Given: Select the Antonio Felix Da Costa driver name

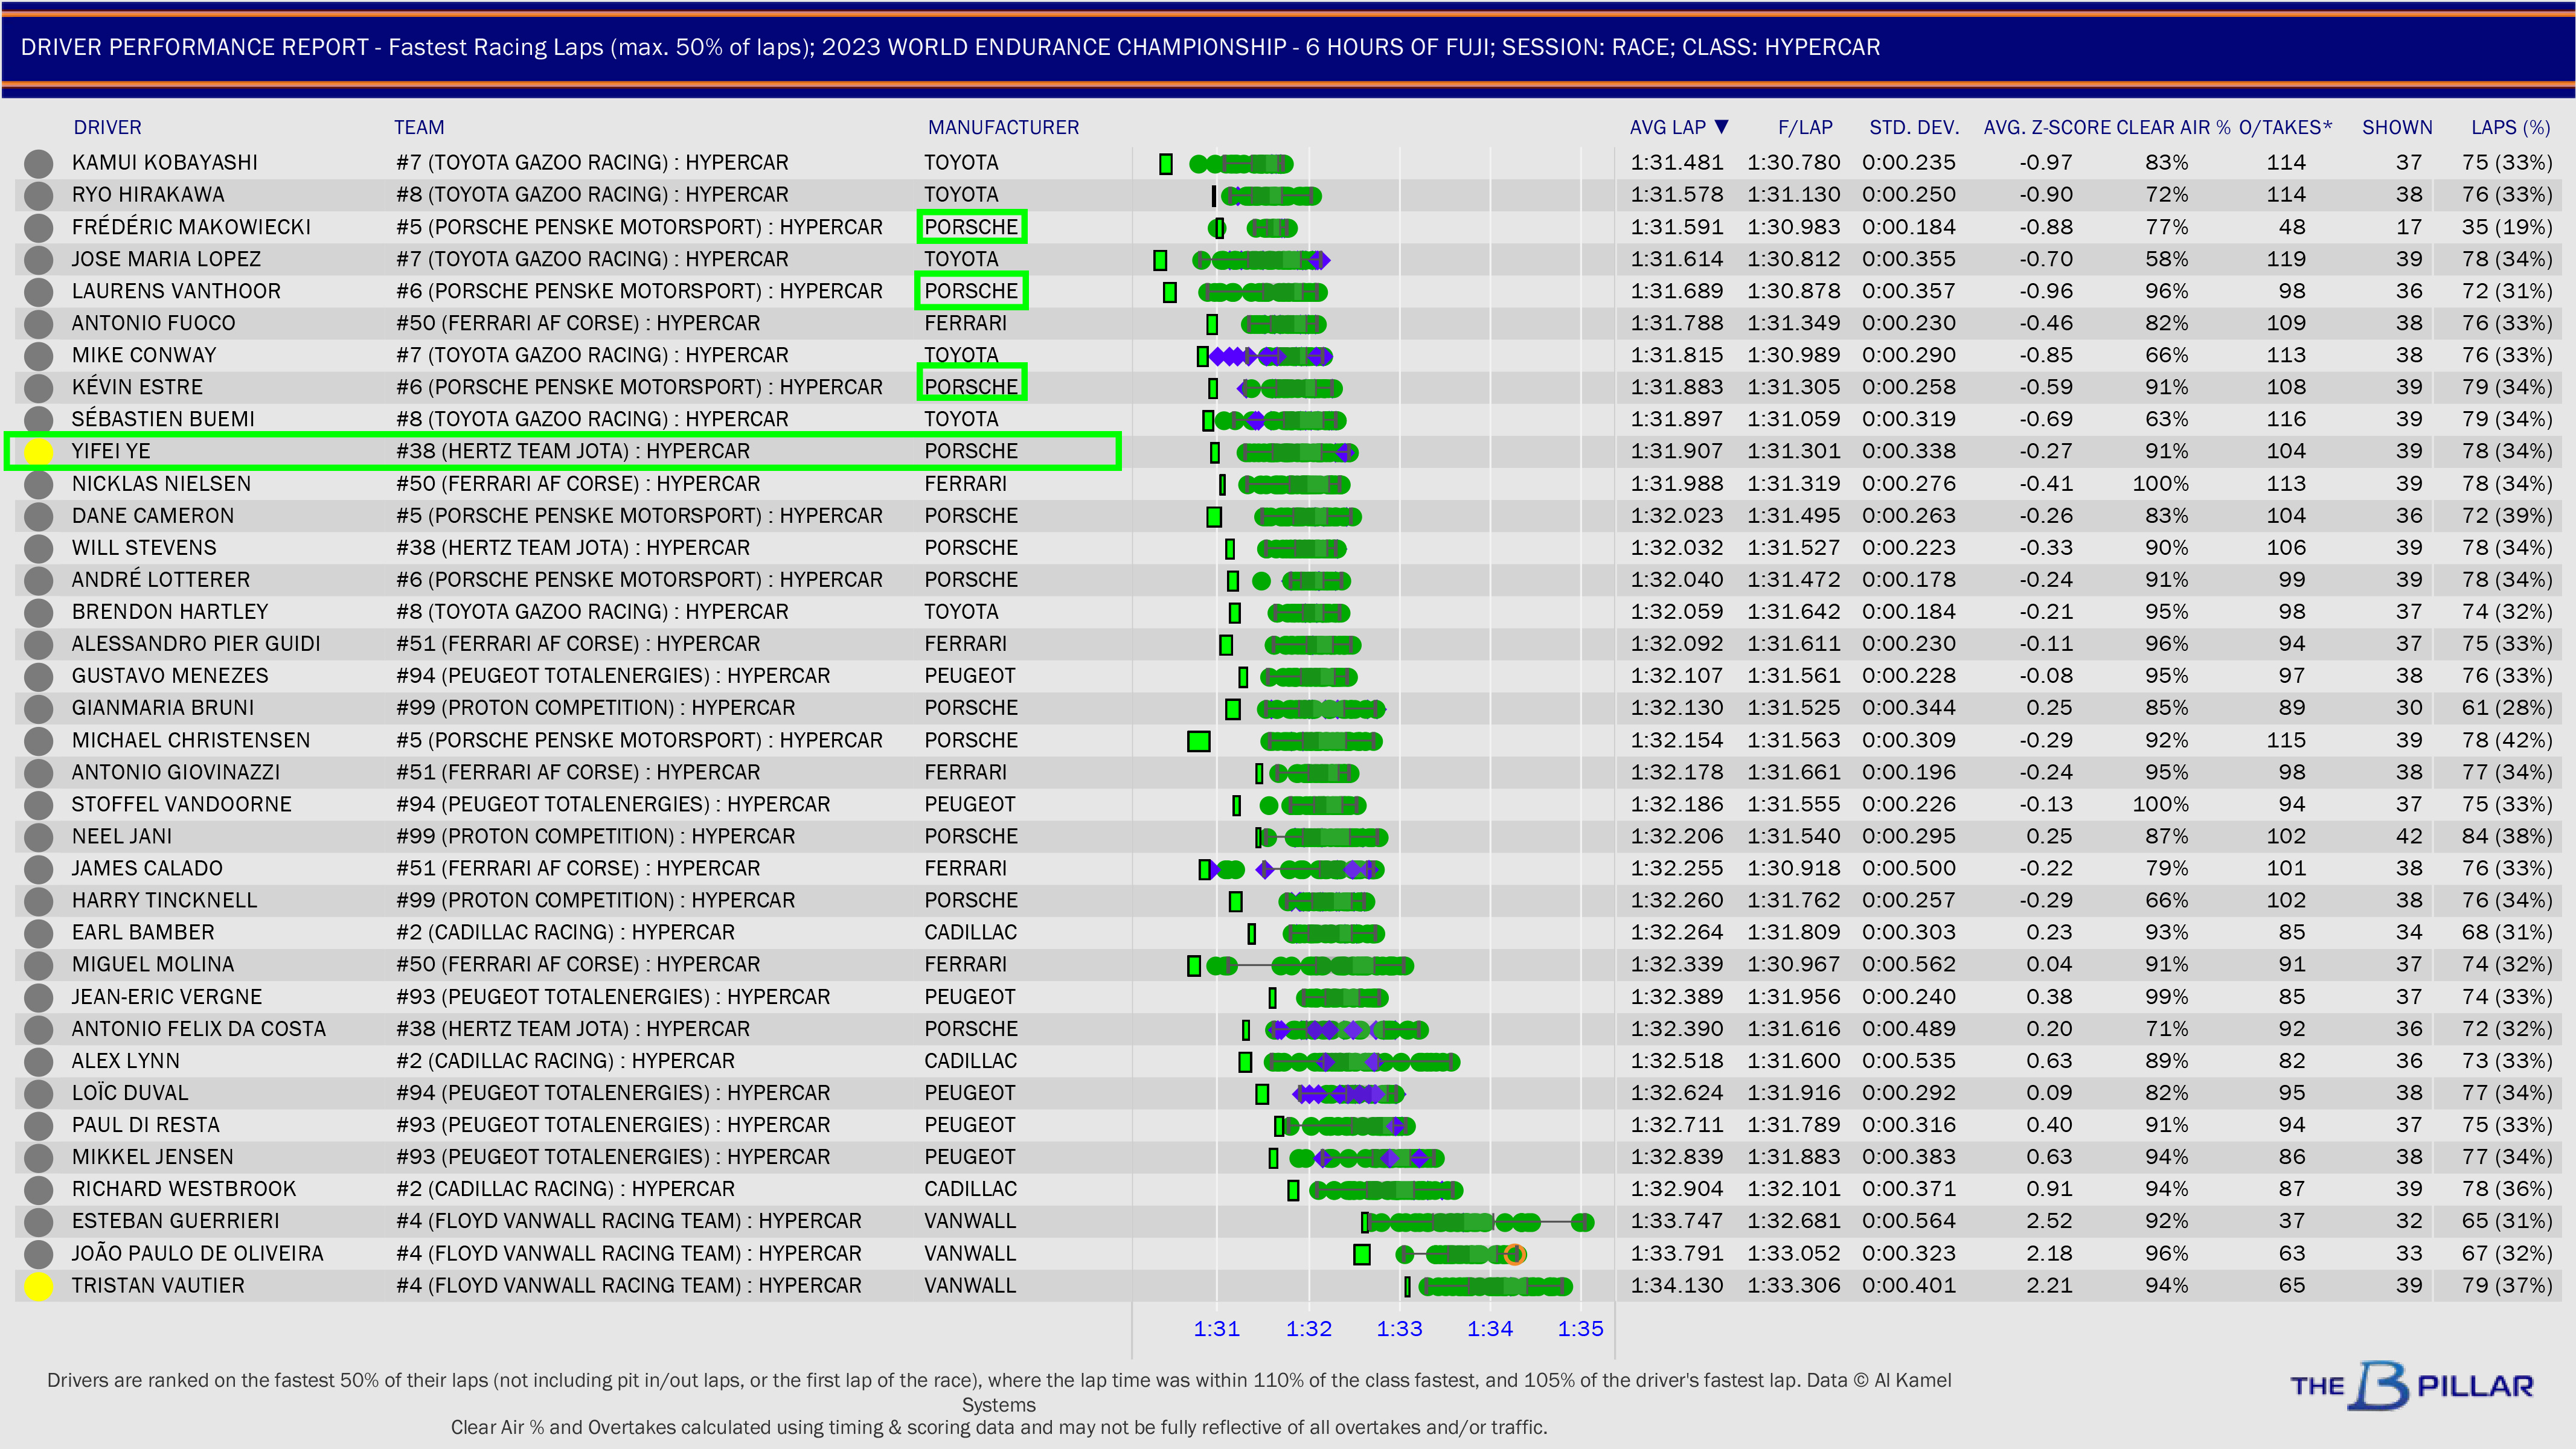Looking at the screenshot, I should coord(199,1029).
